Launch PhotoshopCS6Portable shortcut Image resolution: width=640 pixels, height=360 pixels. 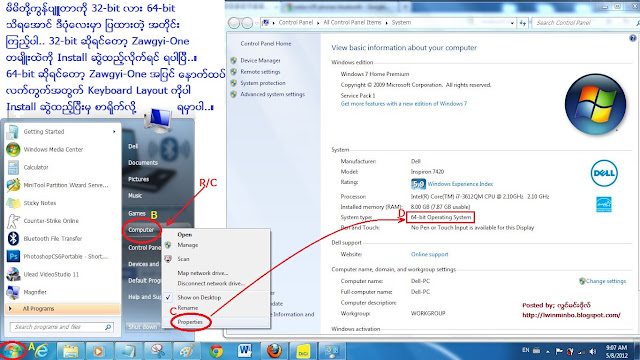[63, 256]
